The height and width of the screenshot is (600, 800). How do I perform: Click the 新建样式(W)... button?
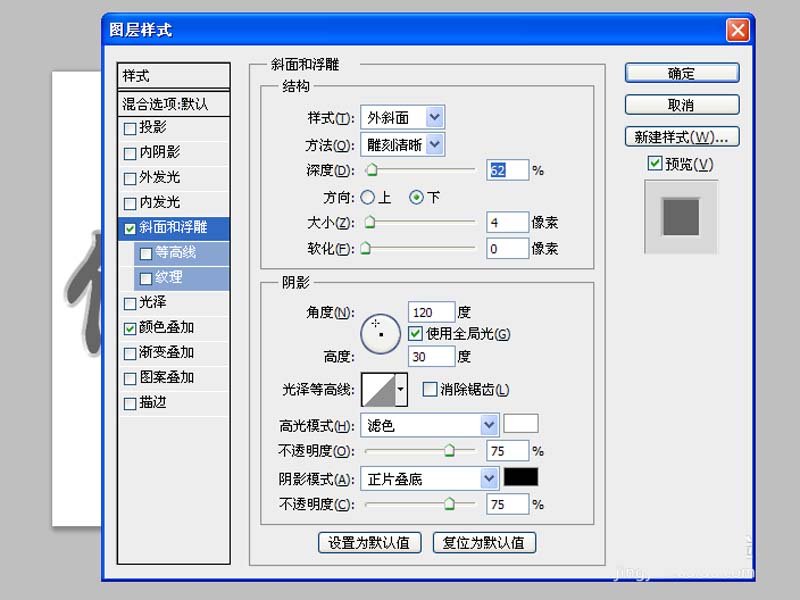pyautogui.click(x=682, y=137)
